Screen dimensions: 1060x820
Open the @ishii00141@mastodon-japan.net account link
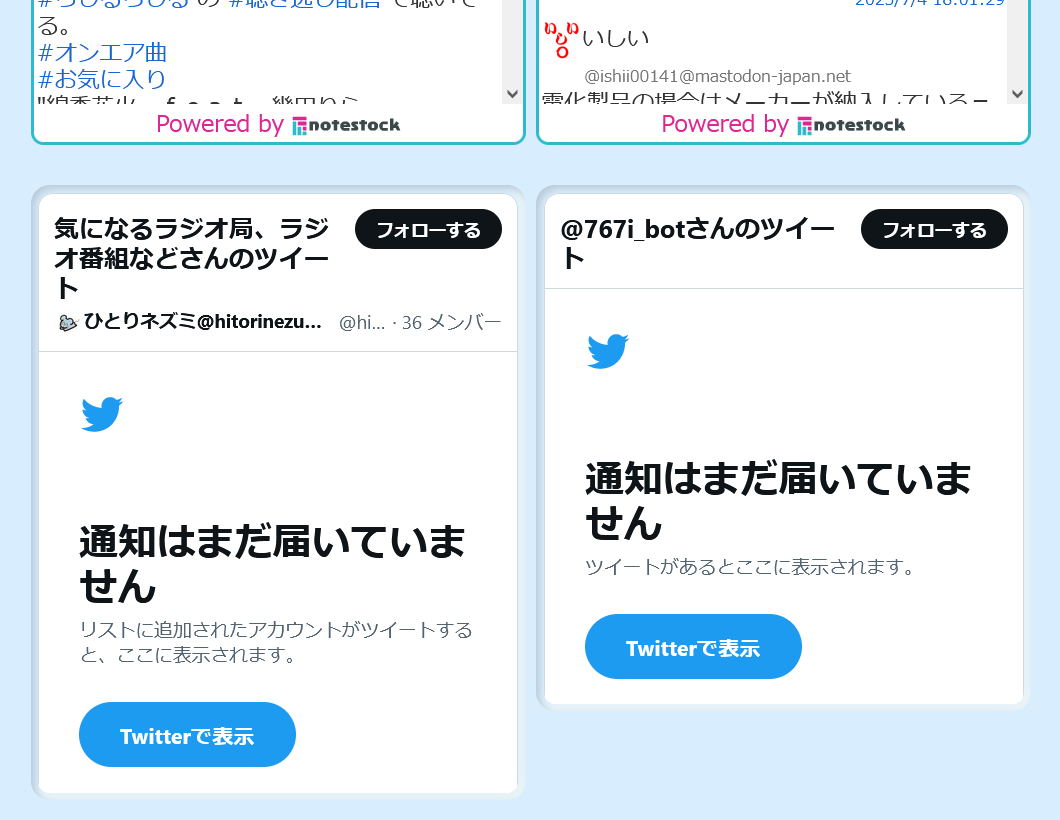(x=717, y=76)
